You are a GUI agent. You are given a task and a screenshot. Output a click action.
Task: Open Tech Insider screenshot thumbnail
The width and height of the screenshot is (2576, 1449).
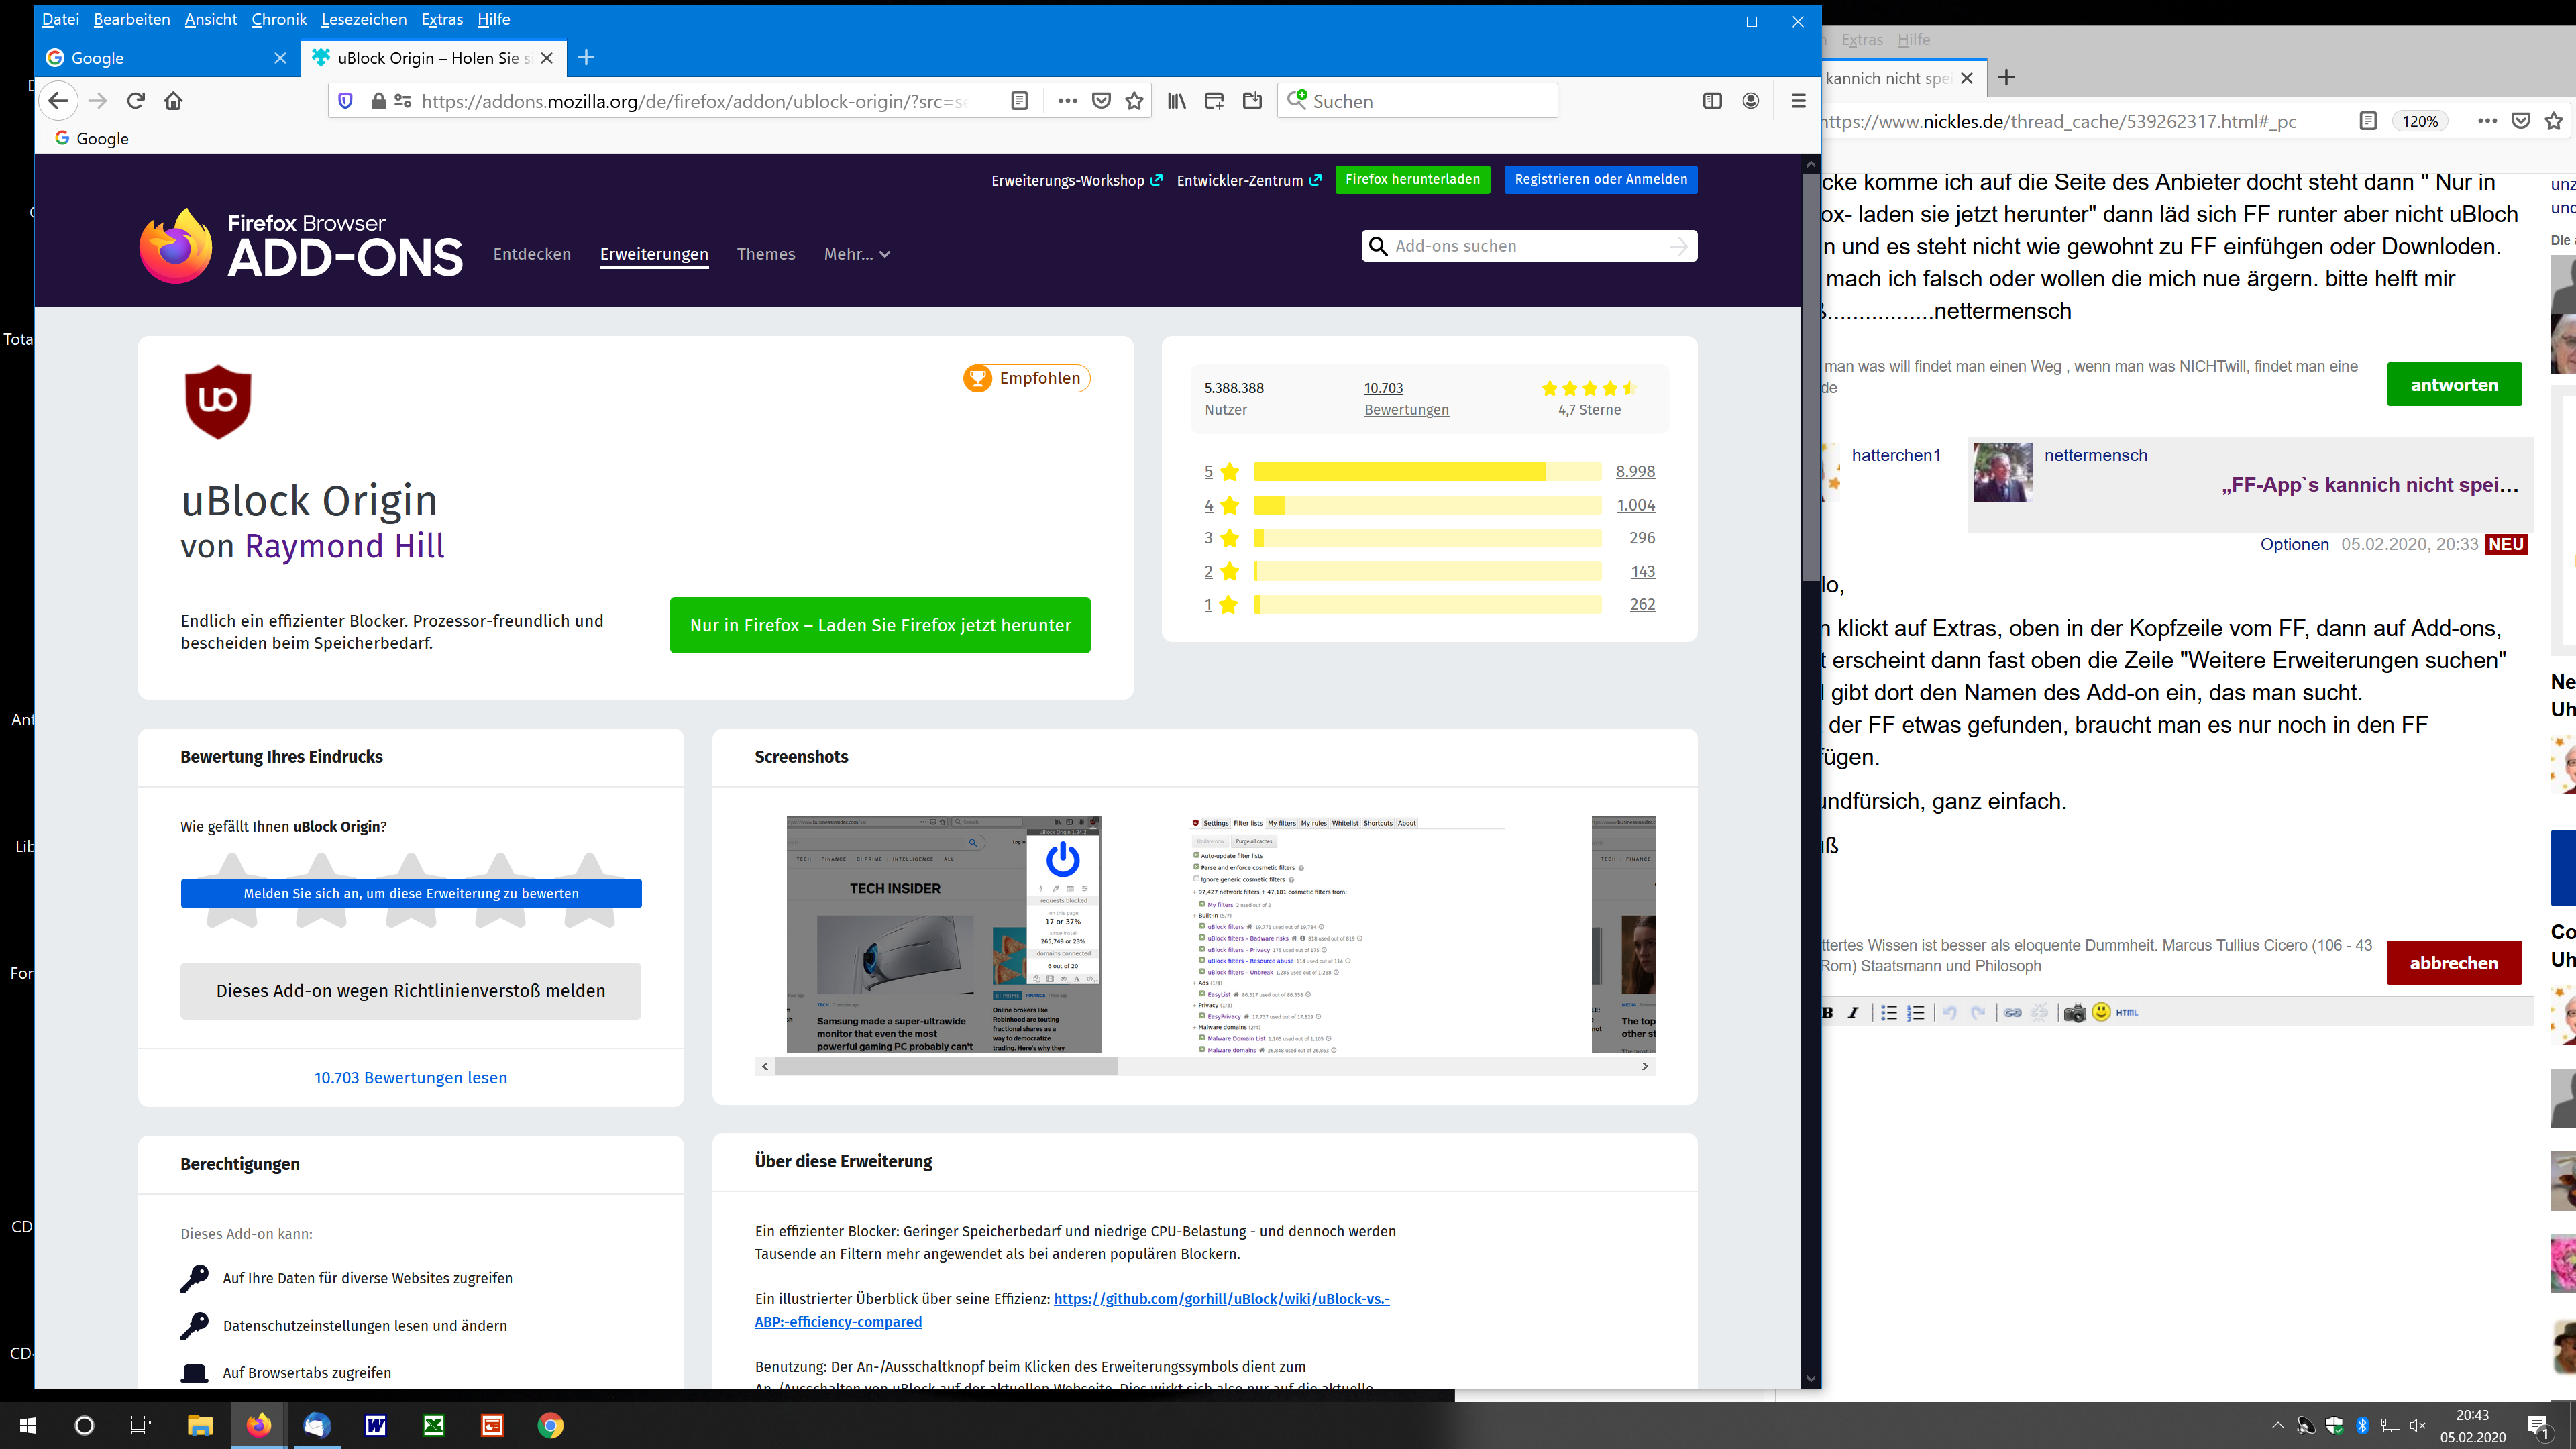[944, 934]
